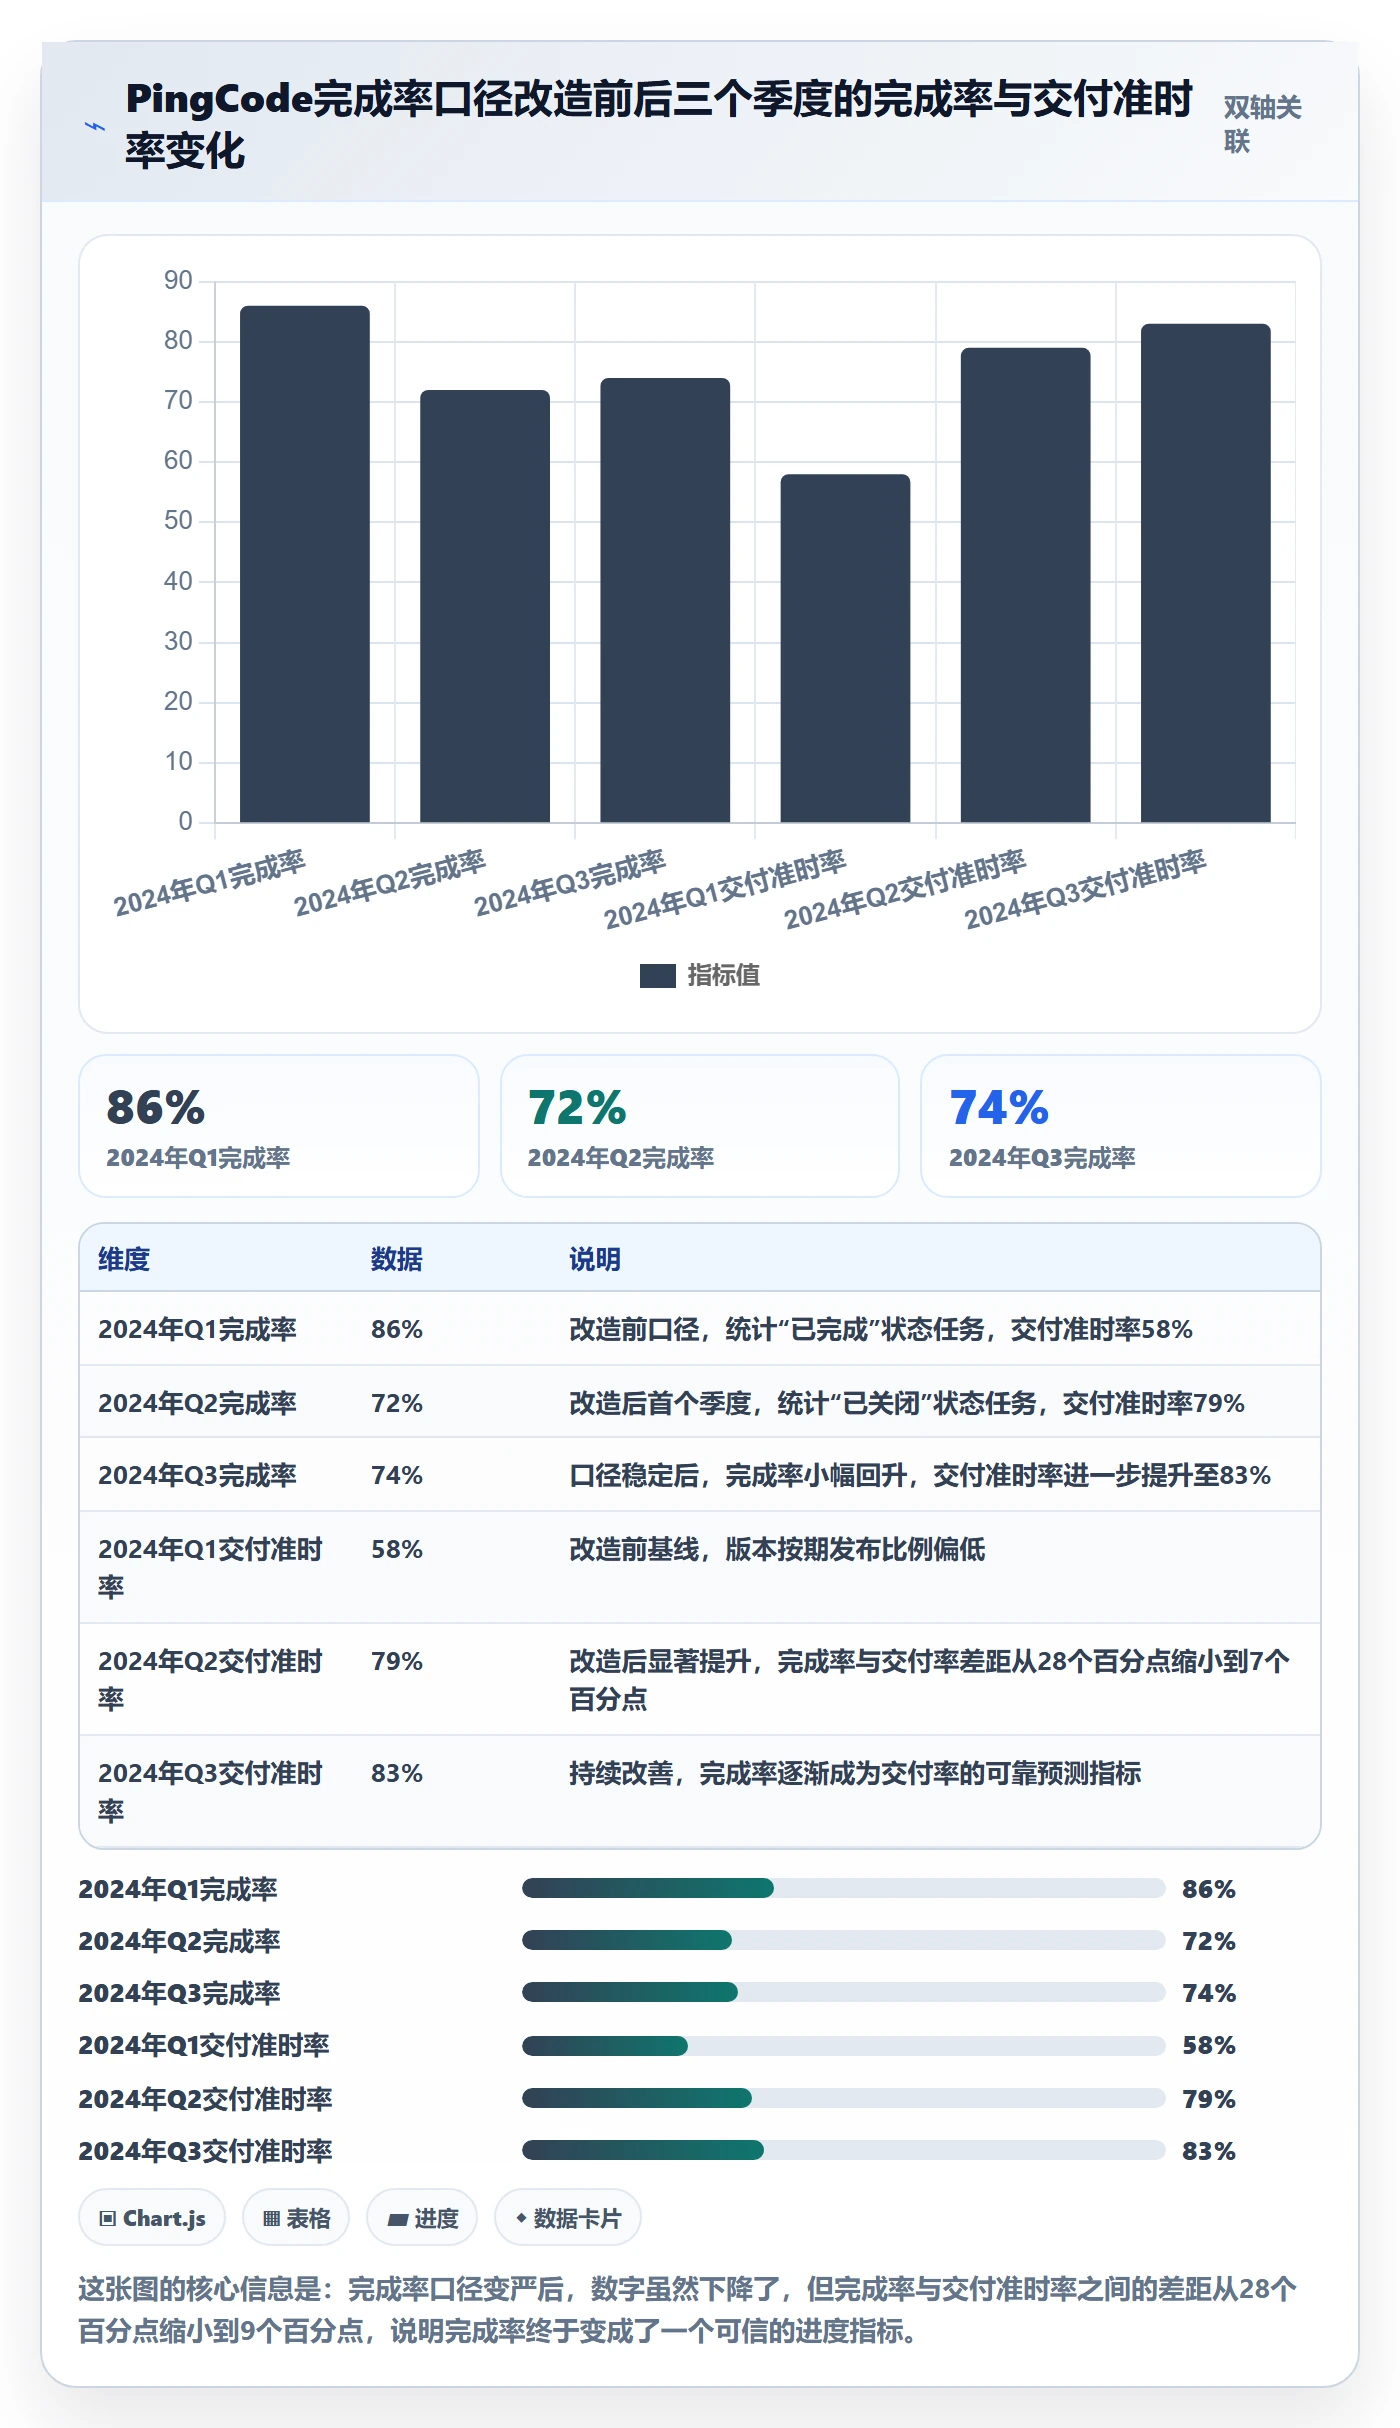Viewport: 1400px width, 2428px height.
Task: Open the 74% stat card
Action: [1121, 1126]
